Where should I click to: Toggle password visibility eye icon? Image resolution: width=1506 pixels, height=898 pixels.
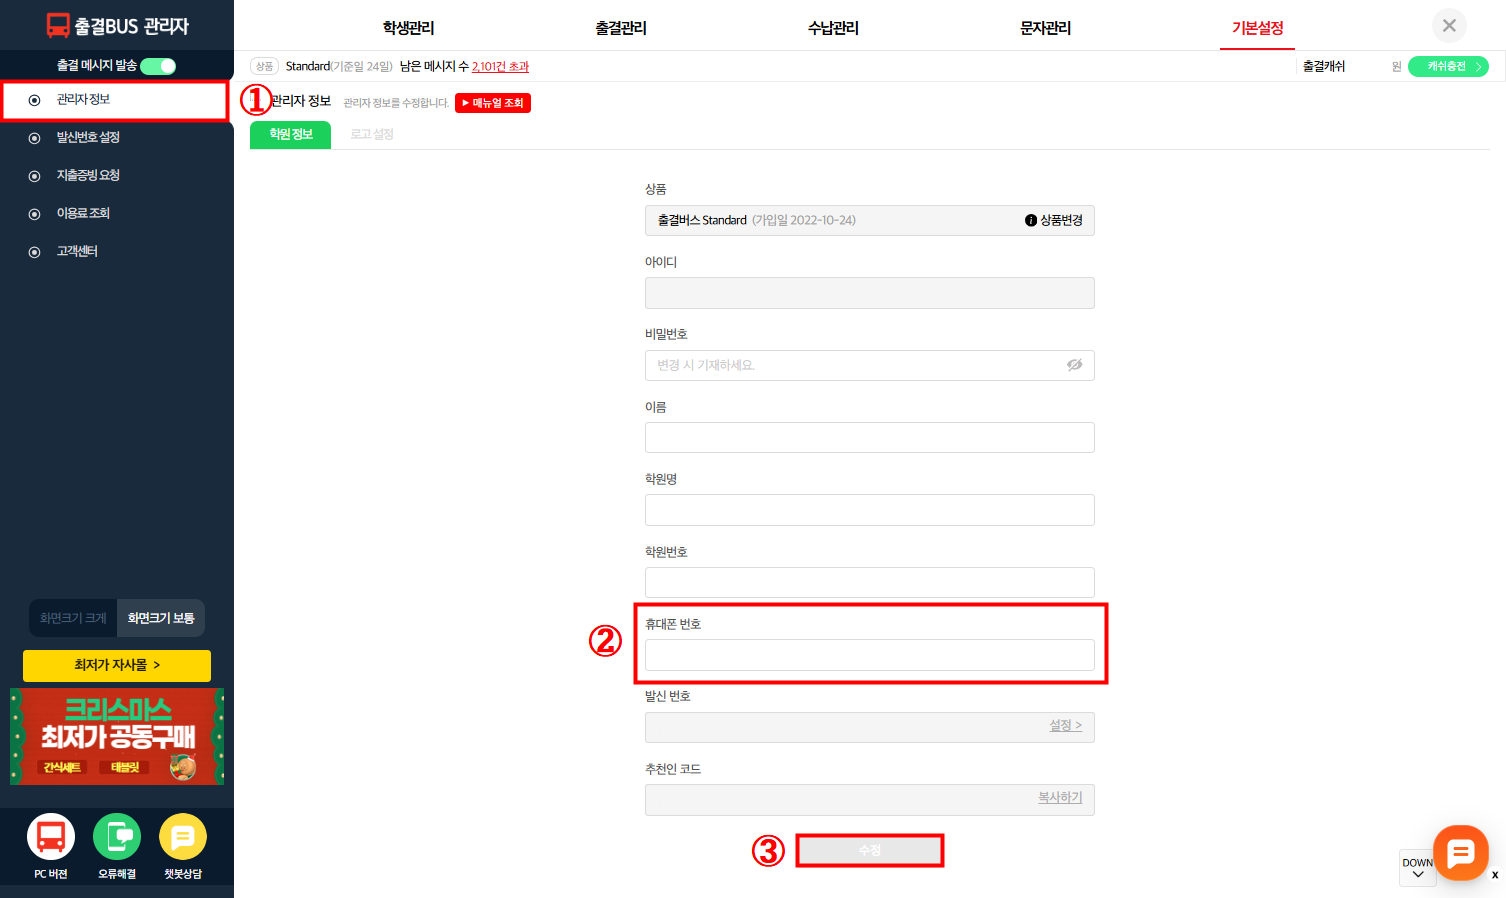(x=1074, y=365)
